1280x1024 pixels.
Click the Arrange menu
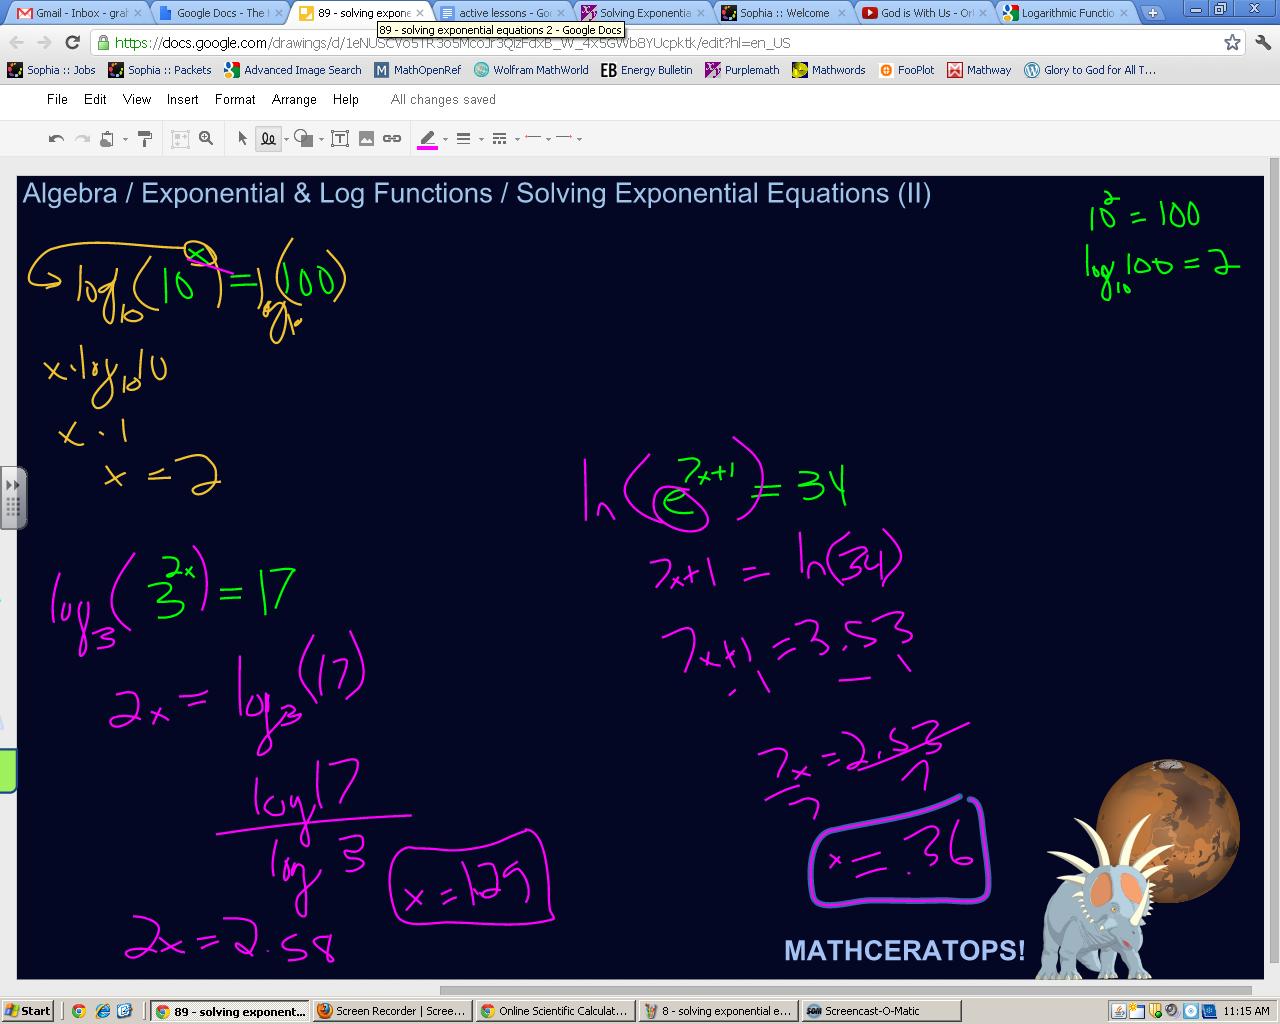point(293,99)
